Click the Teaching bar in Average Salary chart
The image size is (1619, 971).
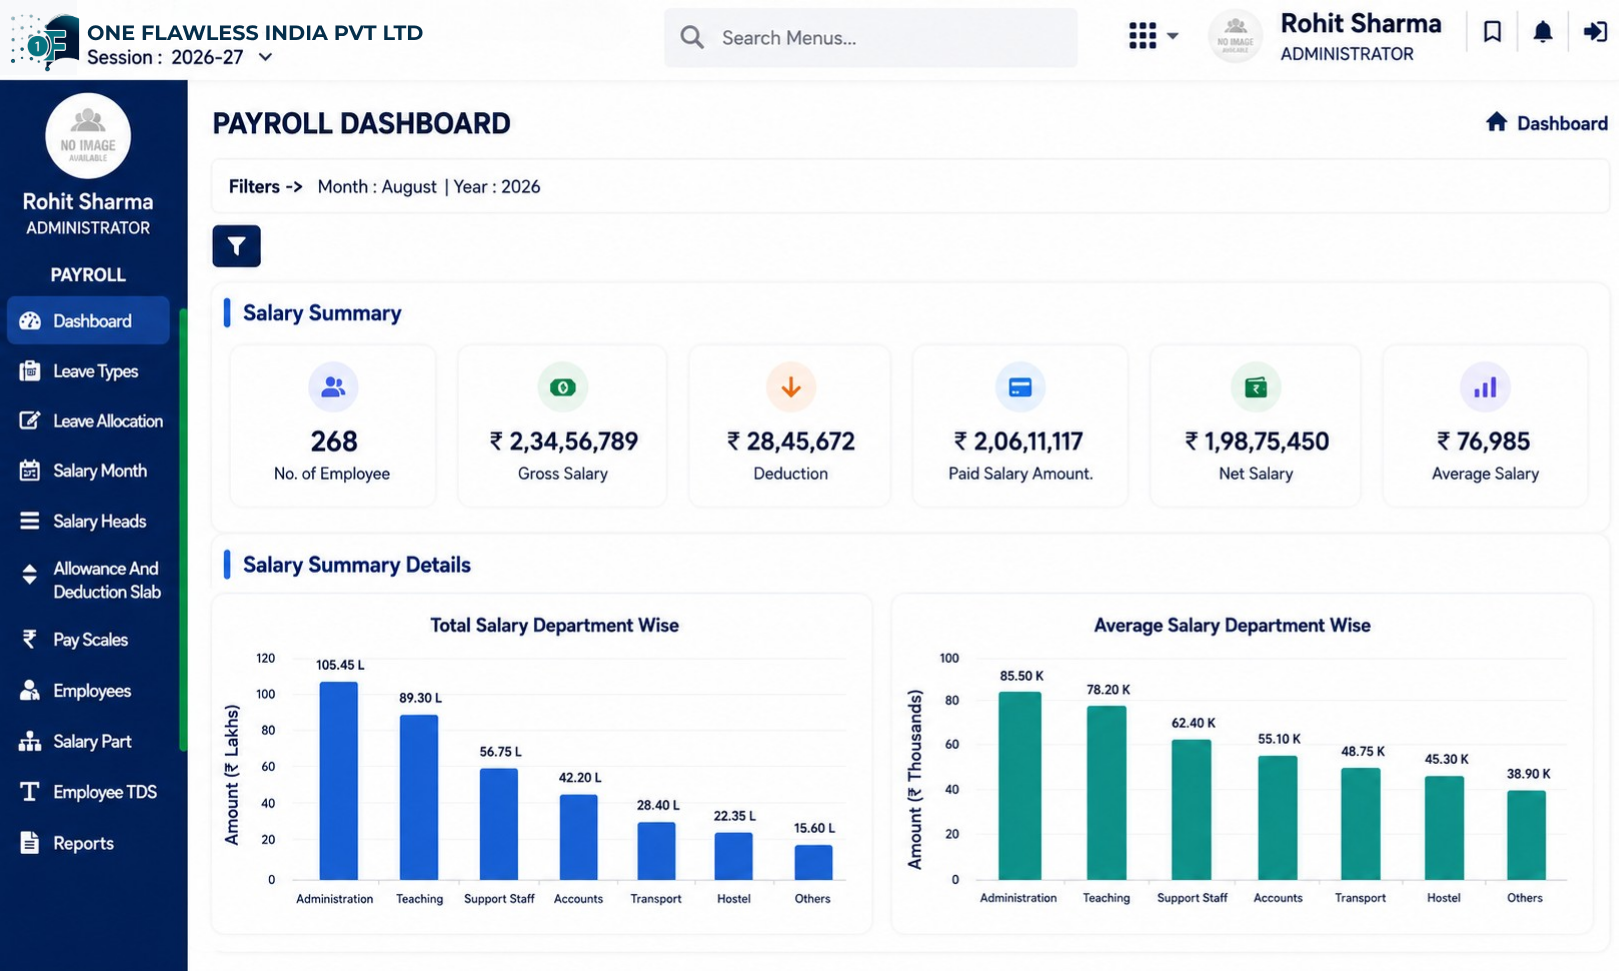coord(1107,793)
